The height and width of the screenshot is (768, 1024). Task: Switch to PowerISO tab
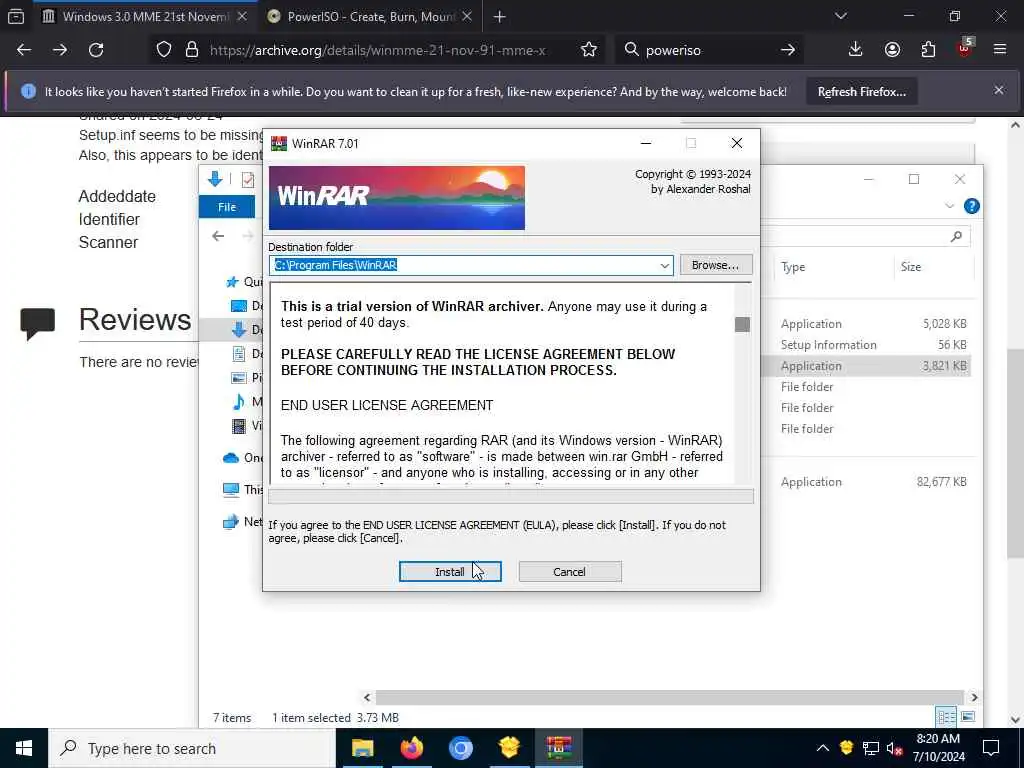370,16
